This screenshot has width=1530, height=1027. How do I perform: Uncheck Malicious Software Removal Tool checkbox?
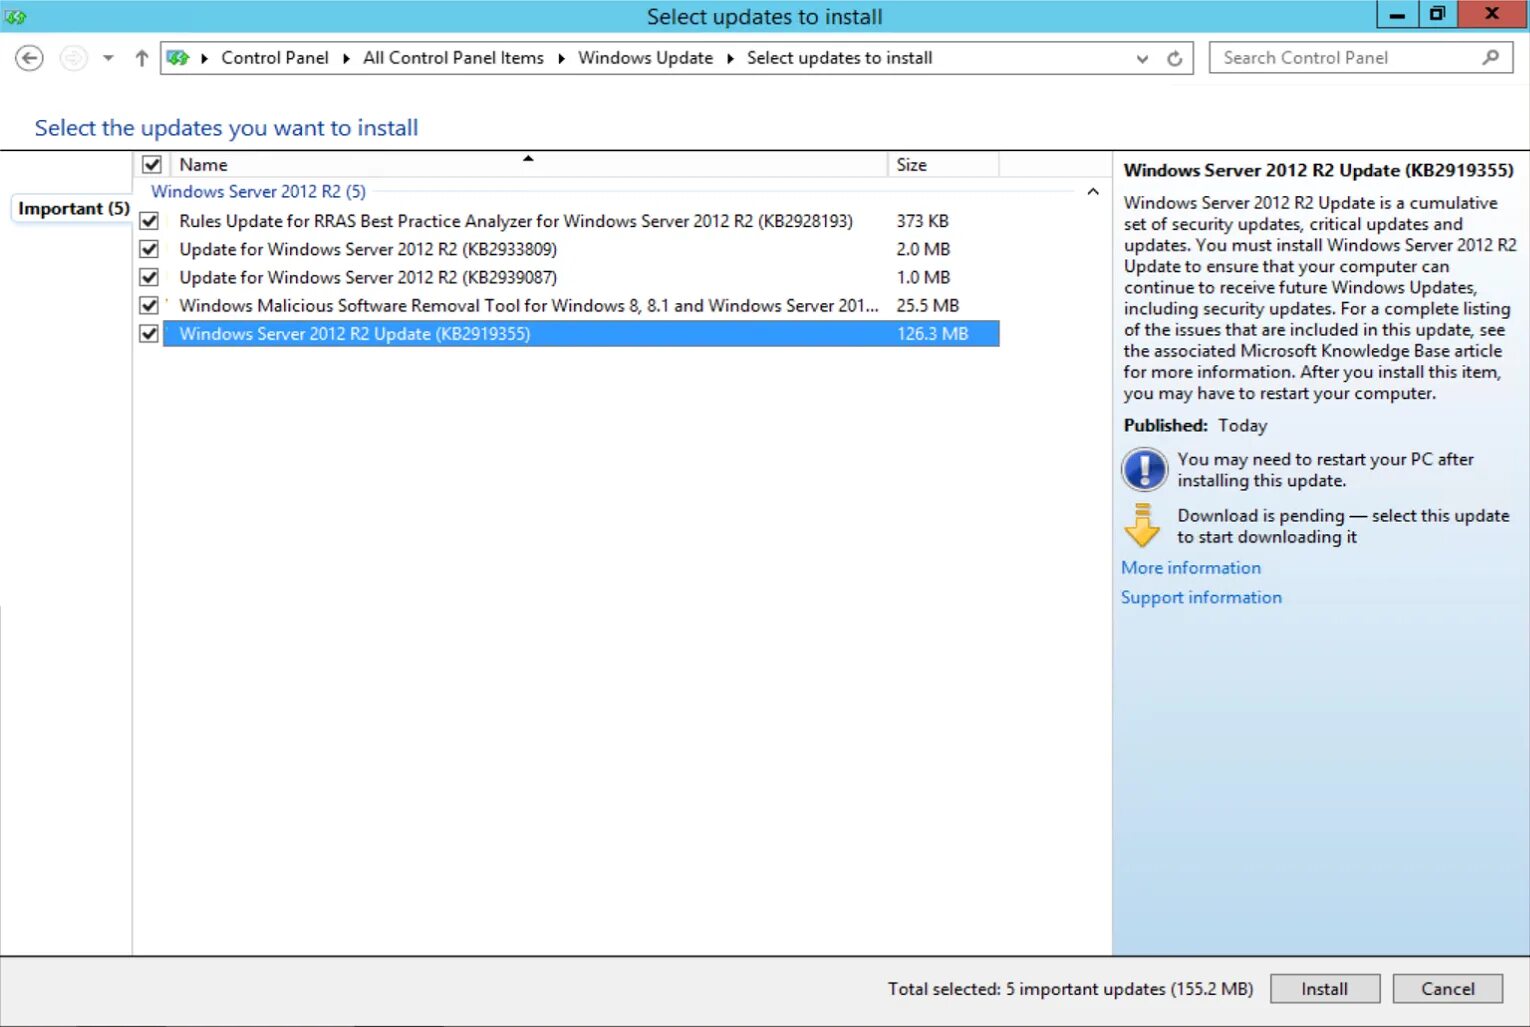149,305
